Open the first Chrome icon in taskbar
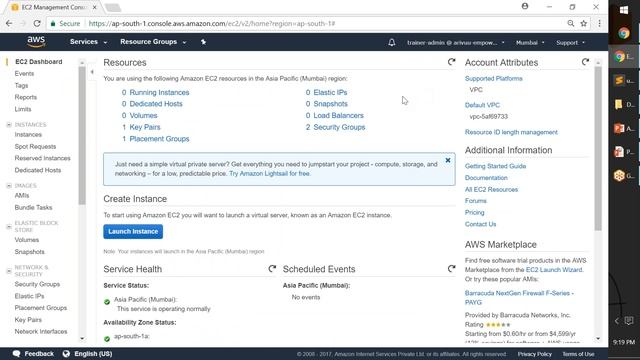The height and width of the screenshot is (360, 640). (x=624, y=33)
